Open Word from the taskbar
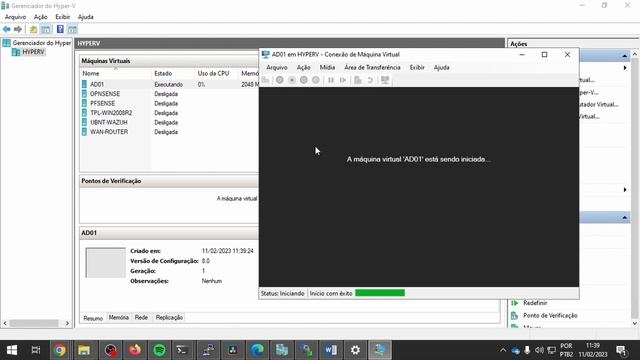The image size is (640, 360). [x=331, y=350]
